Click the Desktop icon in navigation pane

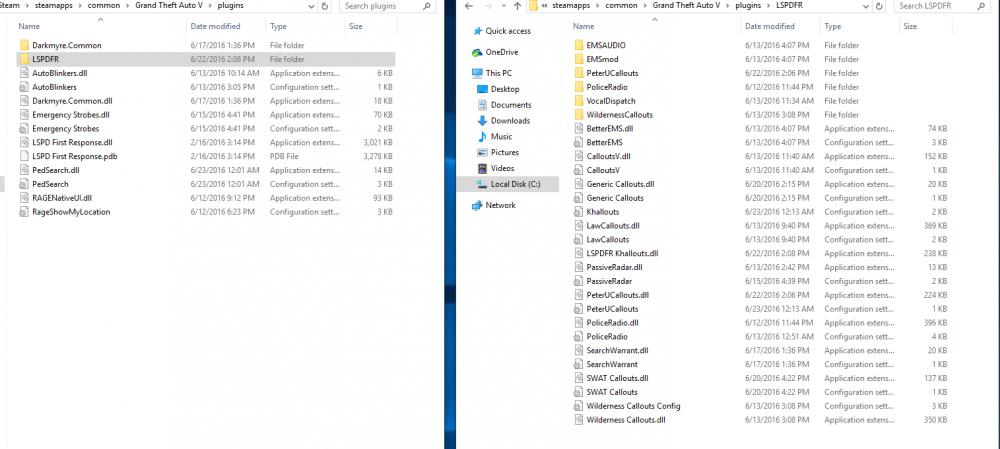coord(483,89)
